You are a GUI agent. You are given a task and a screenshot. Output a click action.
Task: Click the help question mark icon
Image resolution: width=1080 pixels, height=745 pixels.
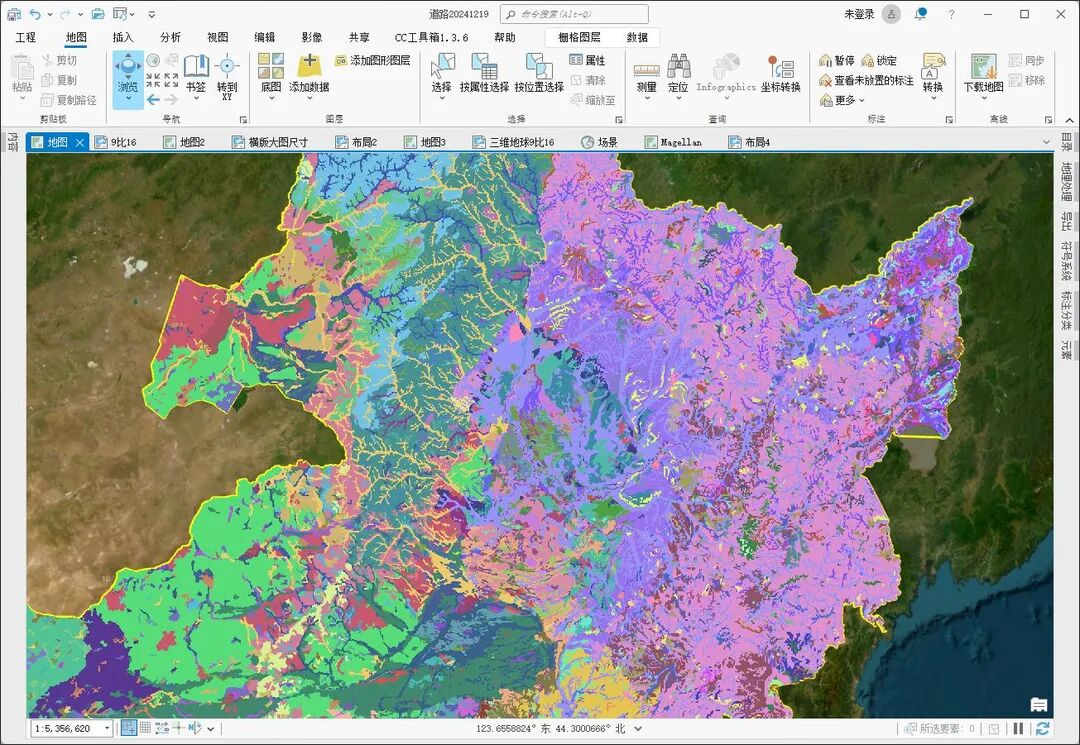point(951,14)
